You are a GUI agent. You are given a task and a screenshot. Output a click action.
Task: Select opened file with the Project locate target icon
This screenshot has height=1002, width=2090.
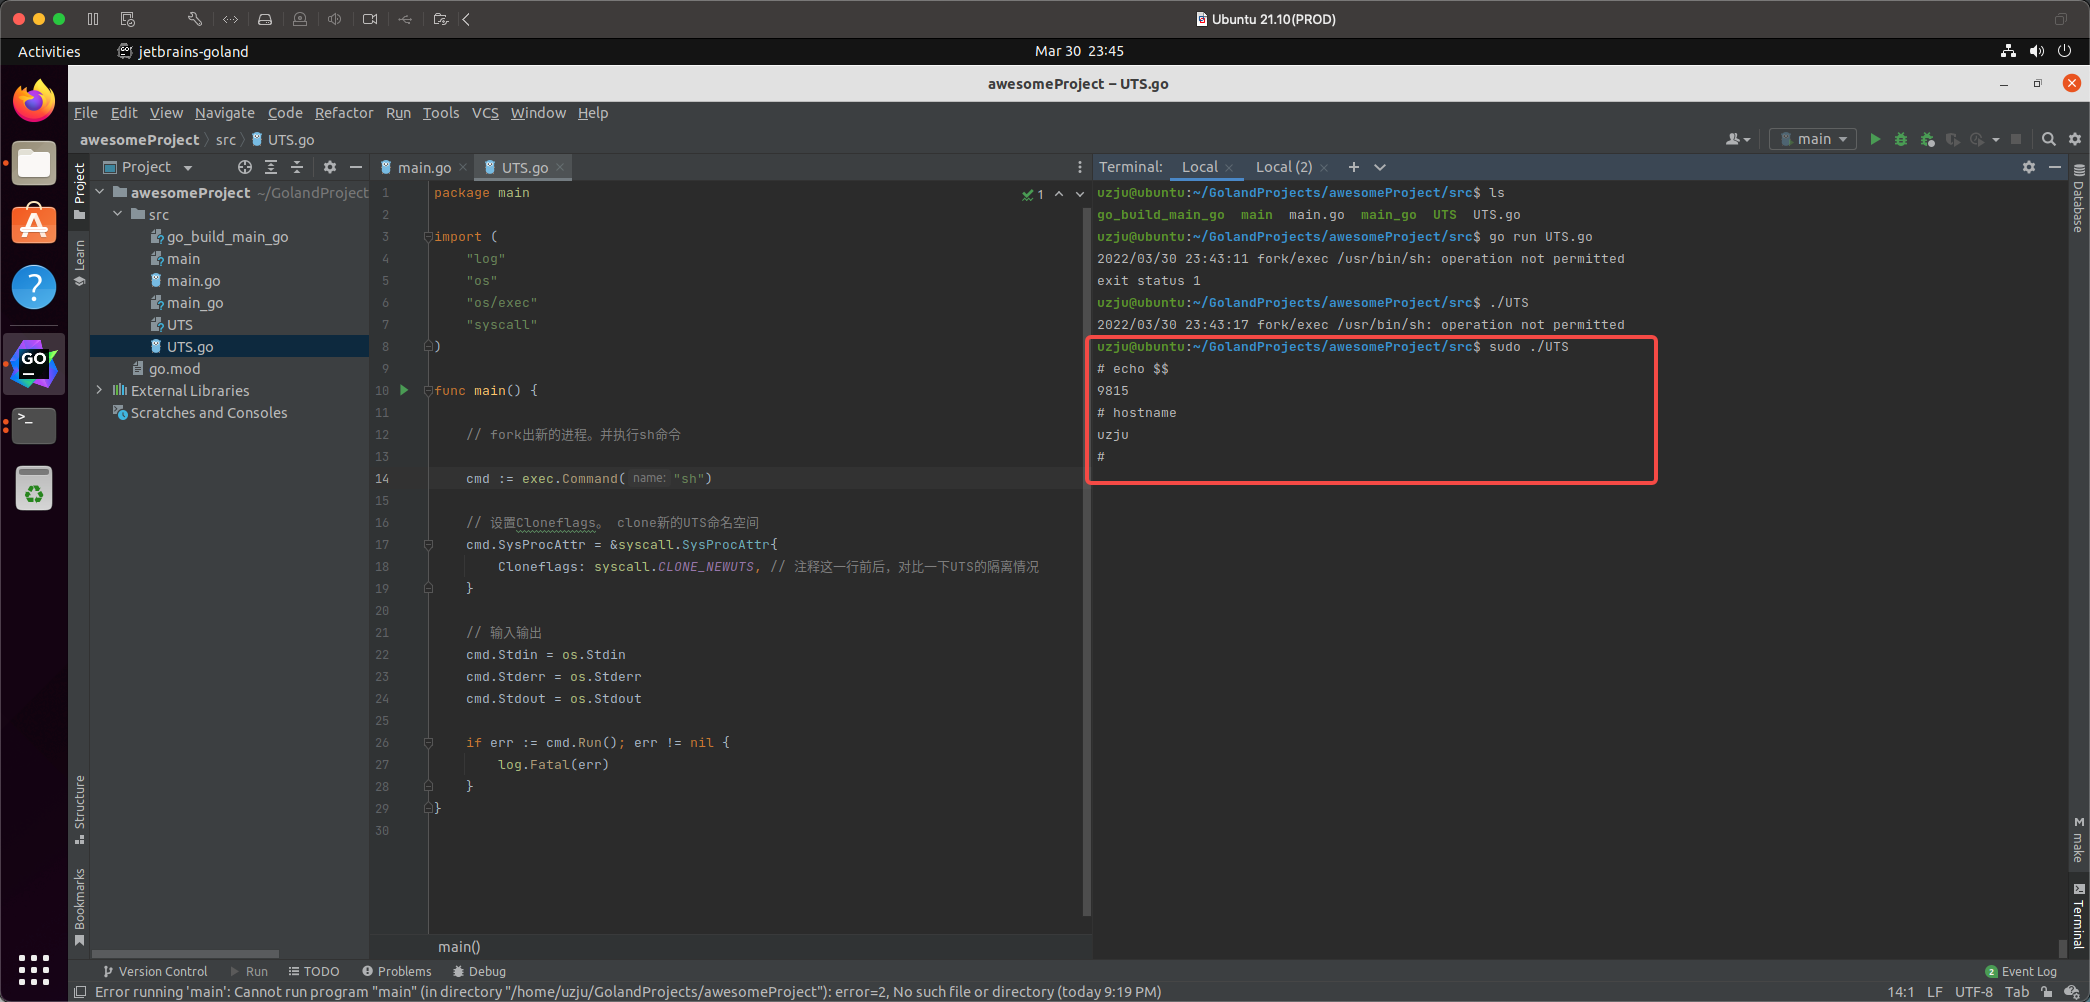click(245, 167)
